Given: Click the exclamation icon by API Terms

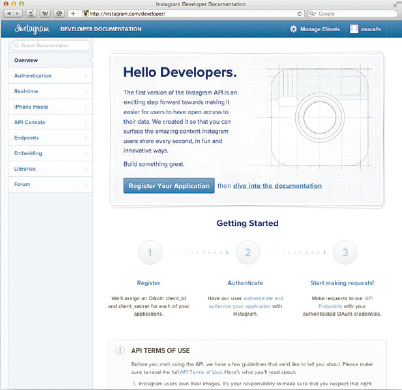Looking at the screenshot, I should (120, 350).
